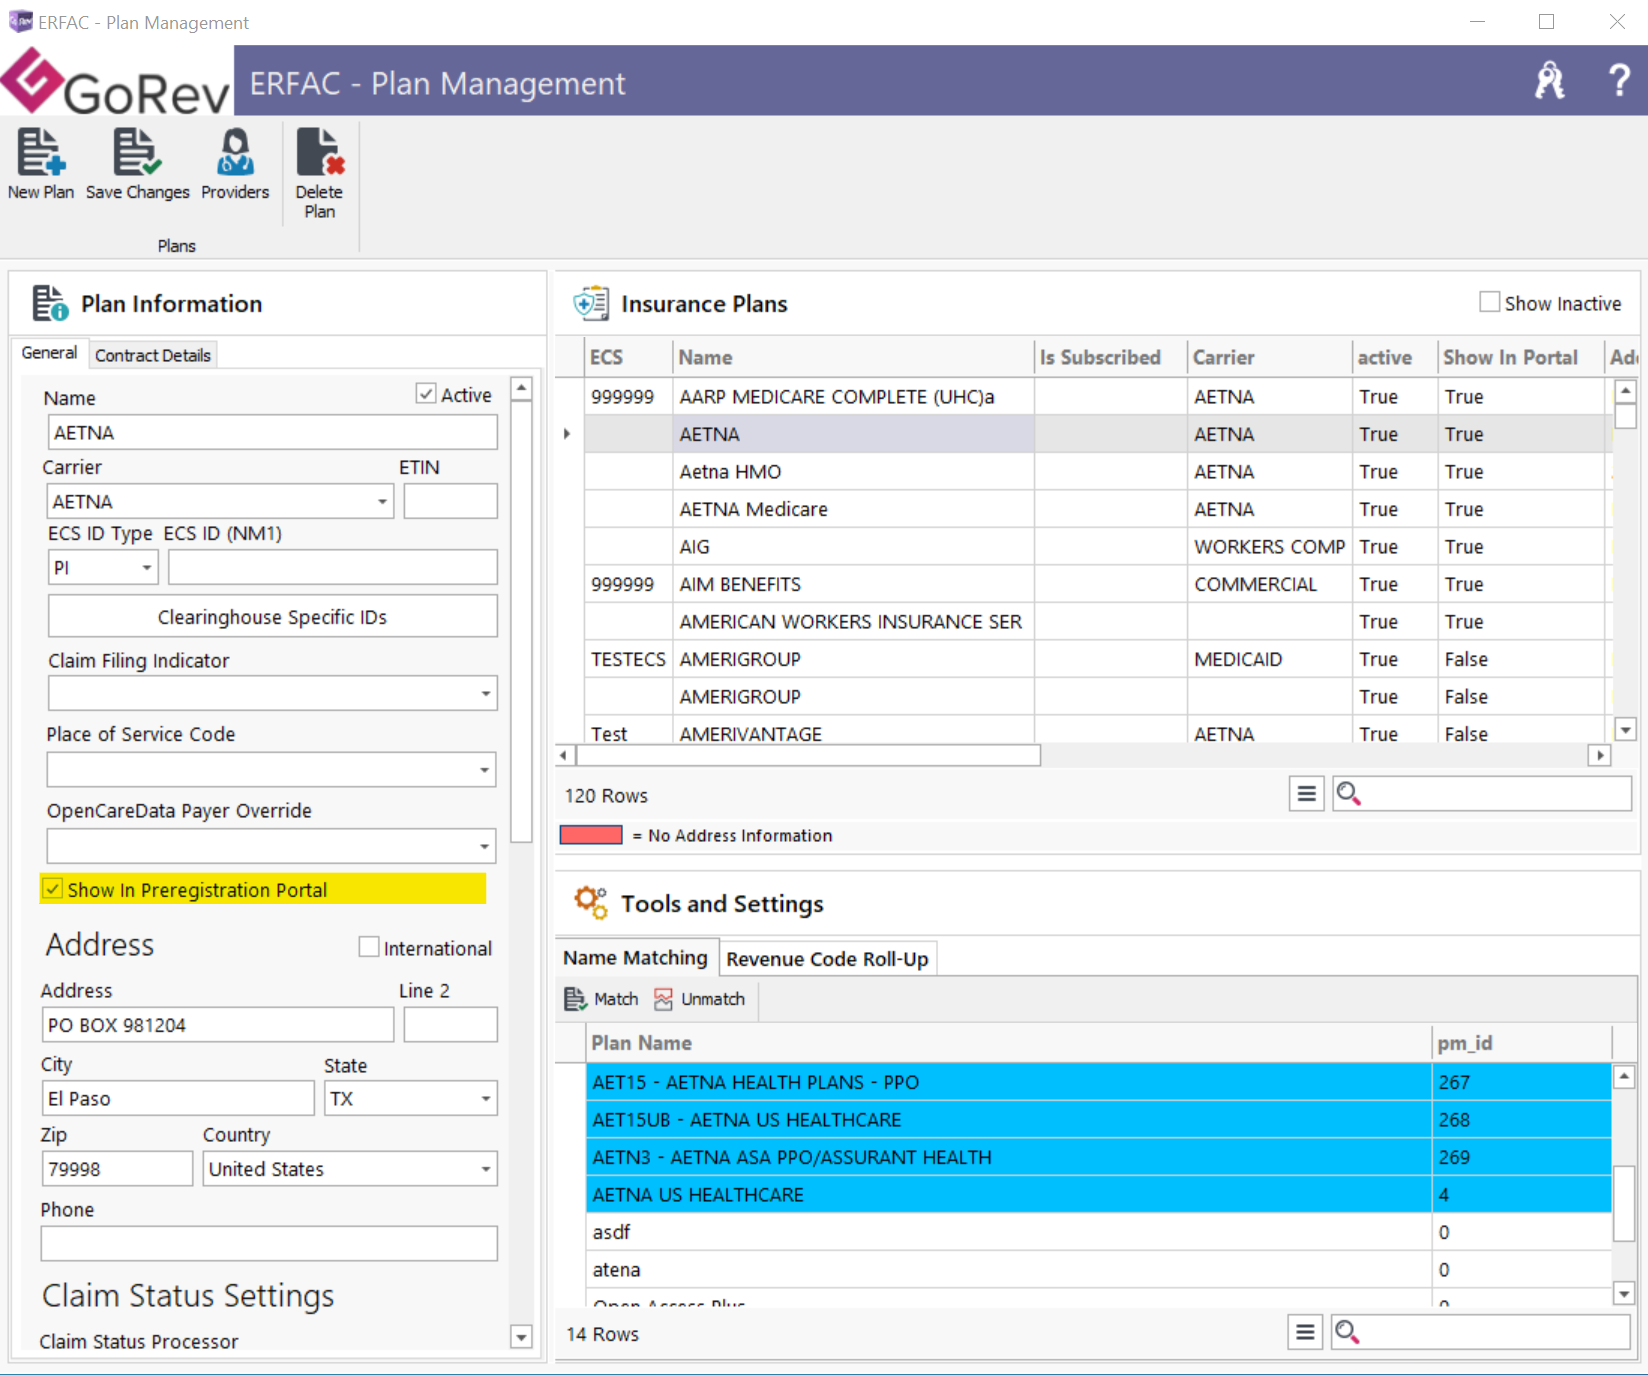Open the Insurance Plans grid menu icon

(1306, 794)
